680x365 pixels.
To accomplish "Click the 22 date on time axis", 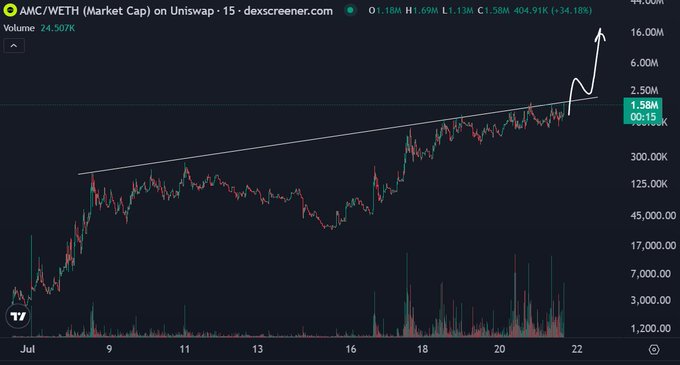I will click(x=577, y=349).
